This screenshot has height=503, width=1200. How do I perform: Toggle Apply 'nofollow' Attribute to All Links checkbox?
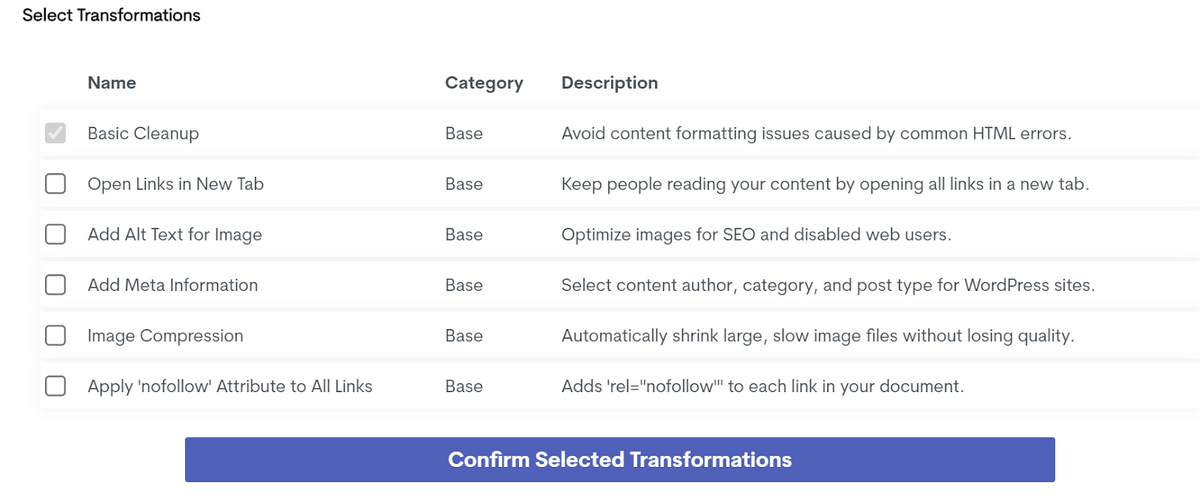tap(56, 386)
